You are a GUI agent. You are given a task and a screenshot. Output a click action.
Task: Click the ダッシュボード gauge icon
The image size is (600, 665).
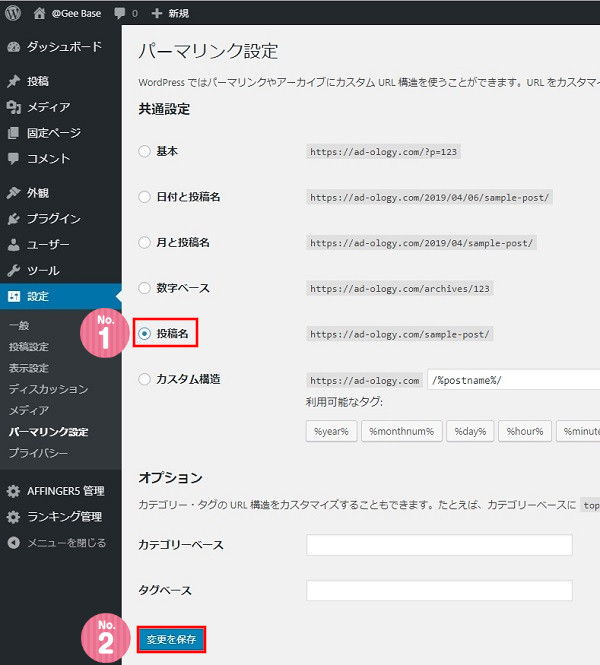pyautogui.click(x=14, y=47)
